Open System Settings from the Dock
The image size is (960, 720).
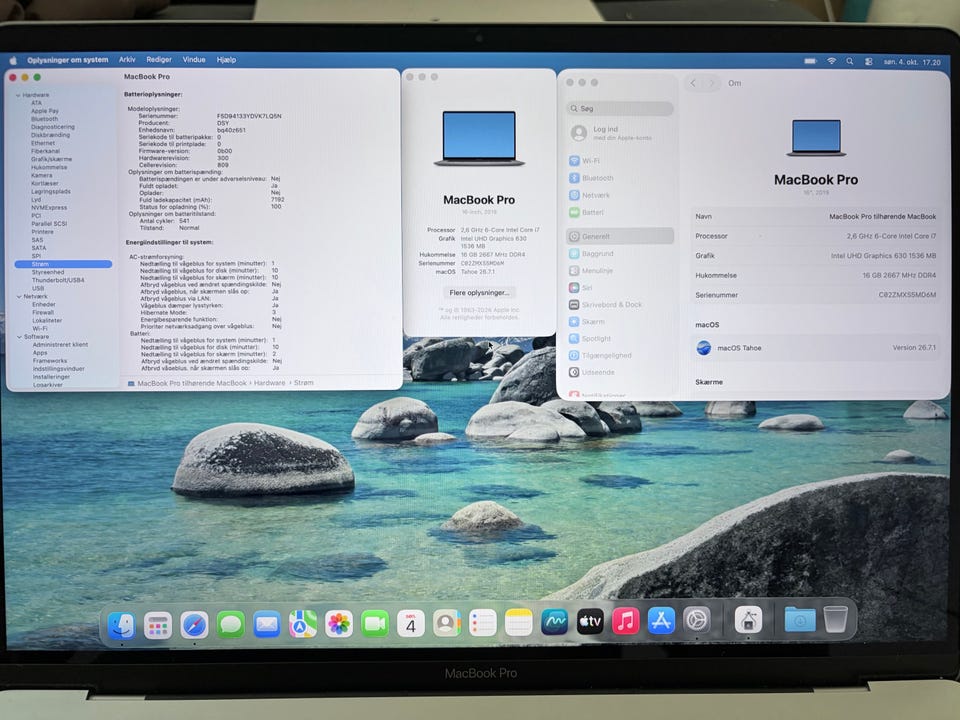coord(697,620)
